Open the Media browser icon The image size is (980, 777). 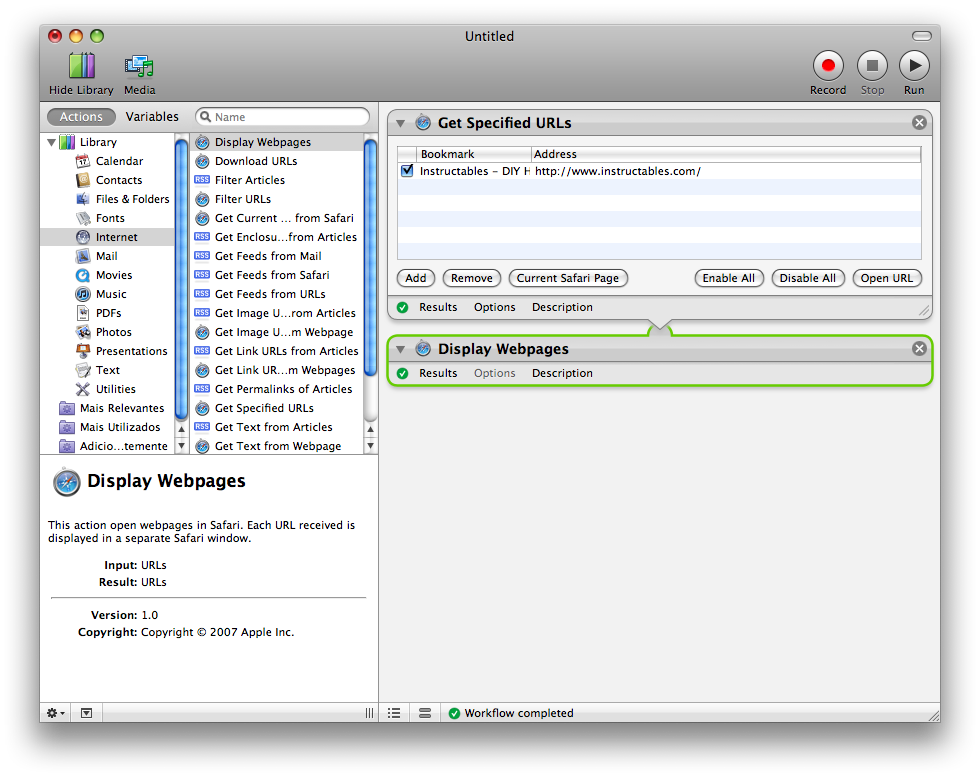tap(139, 74)
